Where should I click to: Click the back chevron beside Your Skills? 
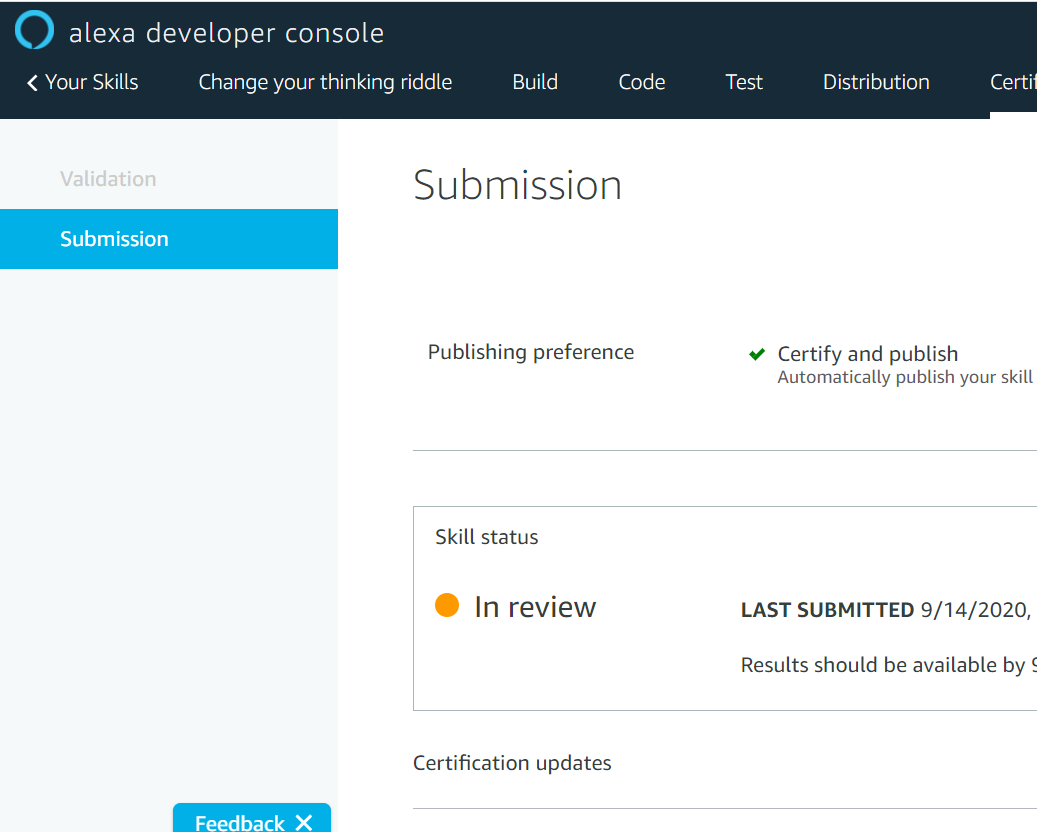coord(32,83)
